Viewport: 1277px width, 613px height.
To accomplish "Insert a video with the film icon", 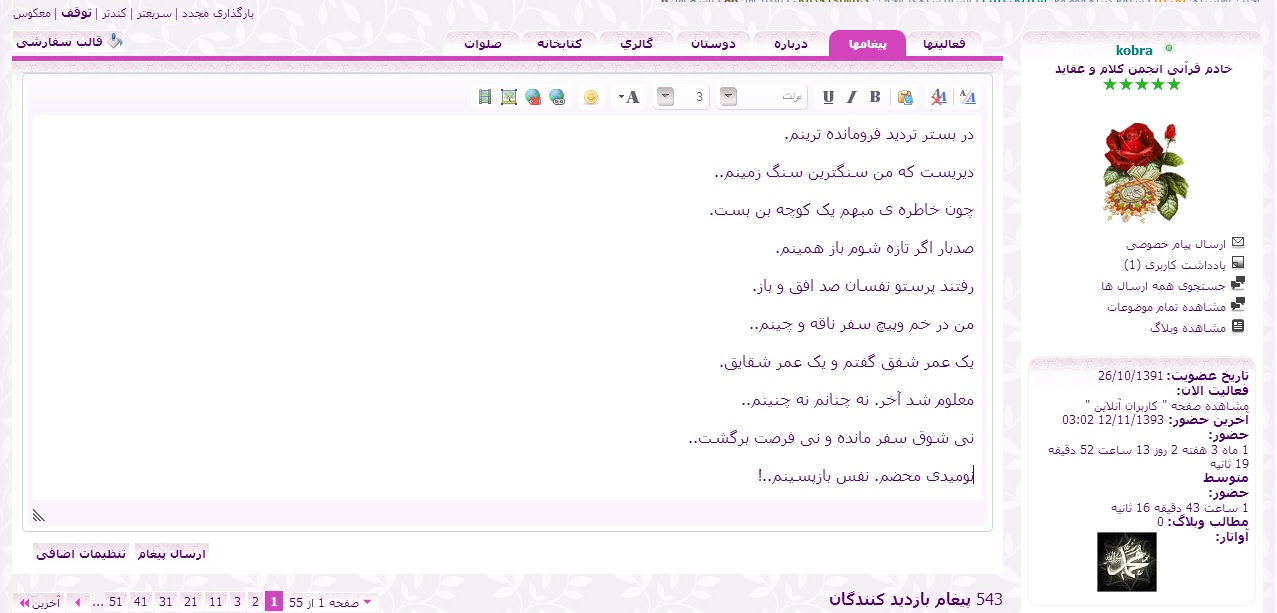I will [x=485, y=97].
